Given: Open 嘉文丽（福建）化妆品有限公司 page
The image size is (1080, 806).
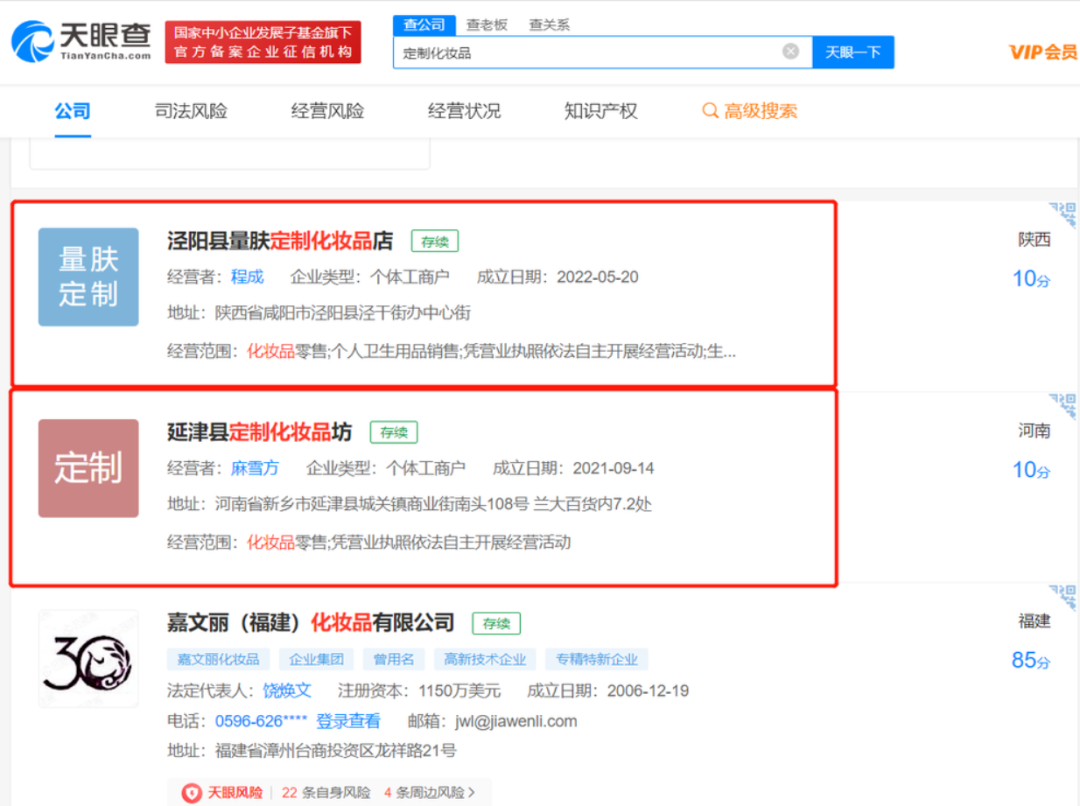Looking at the screenshot, I should (311, 623).
